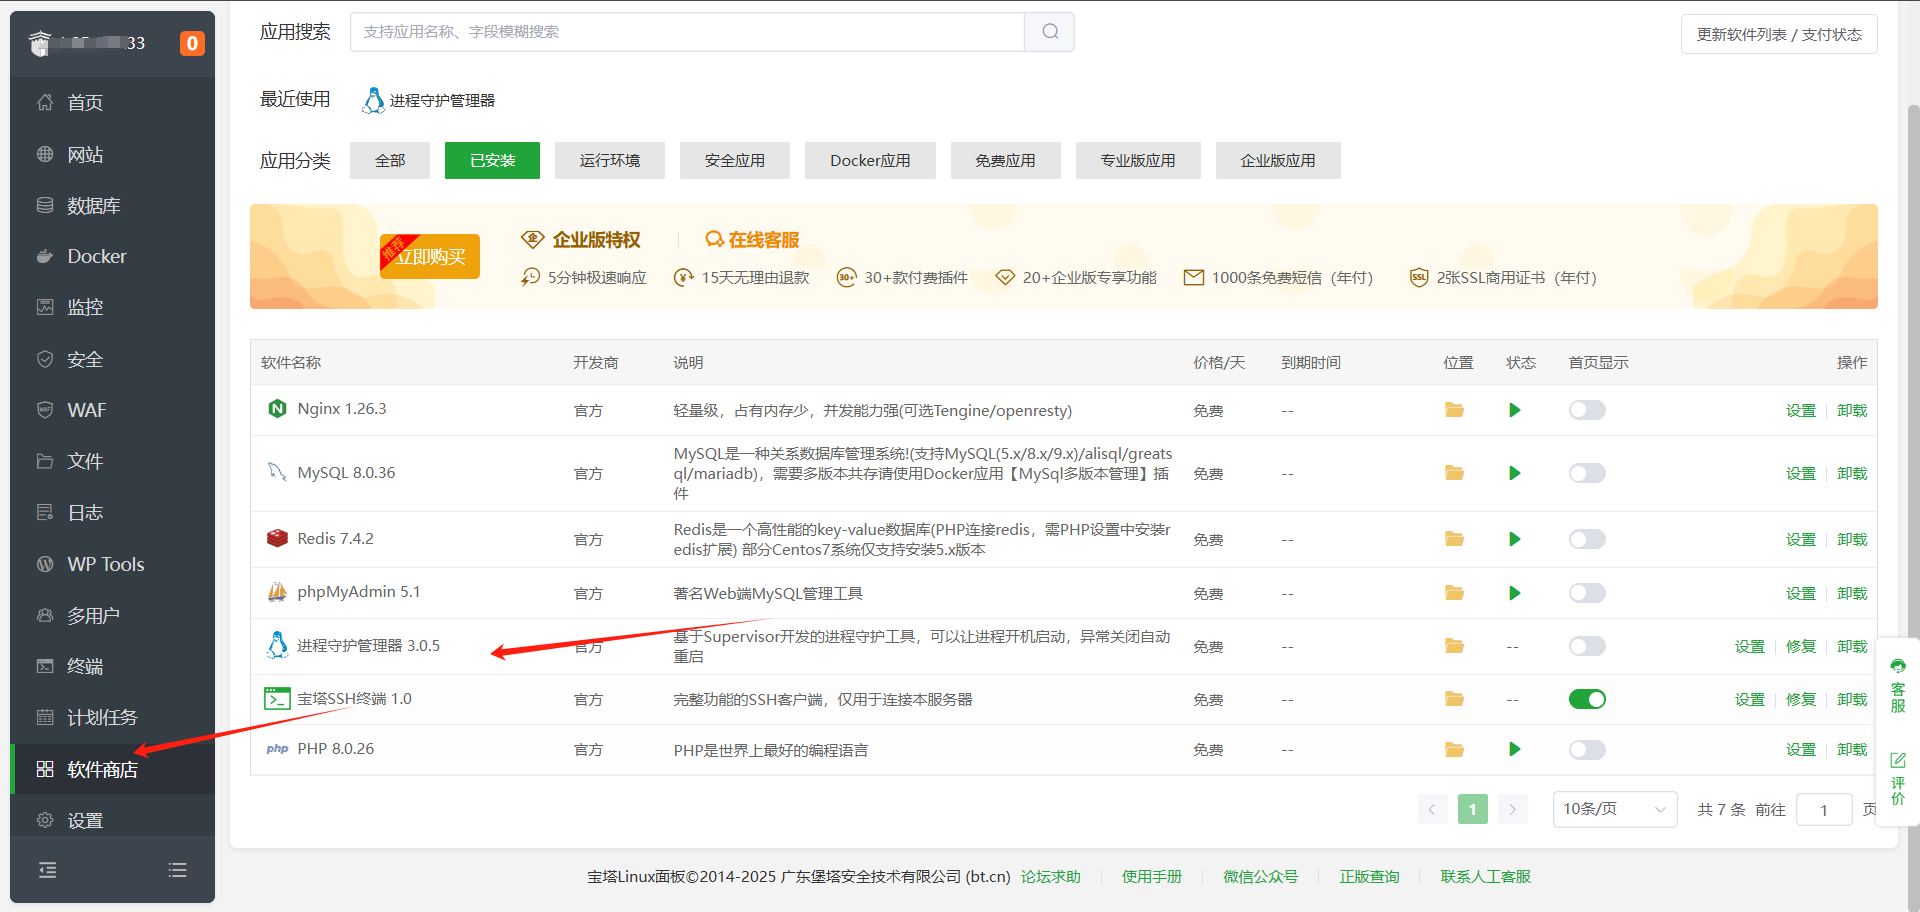Open the notification badge showing 0
The width and height of the screenshot is (1920, 912).
click(x=192, y=43)
